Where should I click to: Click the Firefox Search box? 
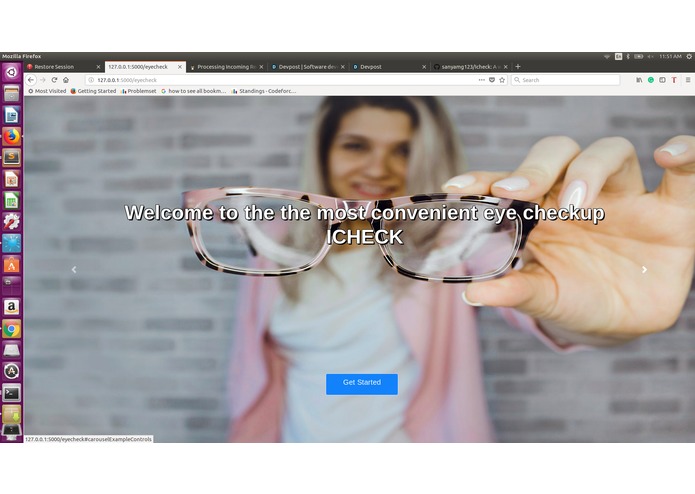pyautogui.click(x=566, y=80)
